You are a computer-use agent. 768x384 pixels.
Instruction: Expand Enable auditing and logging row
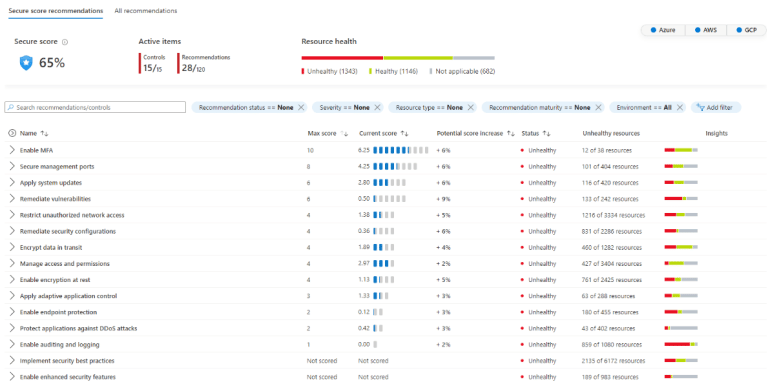12,344
